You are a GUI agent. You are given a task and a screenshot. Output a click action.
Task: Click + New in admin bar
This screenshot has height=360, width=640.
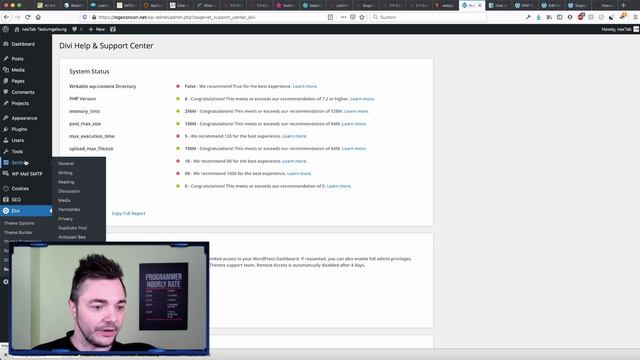click(97, 29)
